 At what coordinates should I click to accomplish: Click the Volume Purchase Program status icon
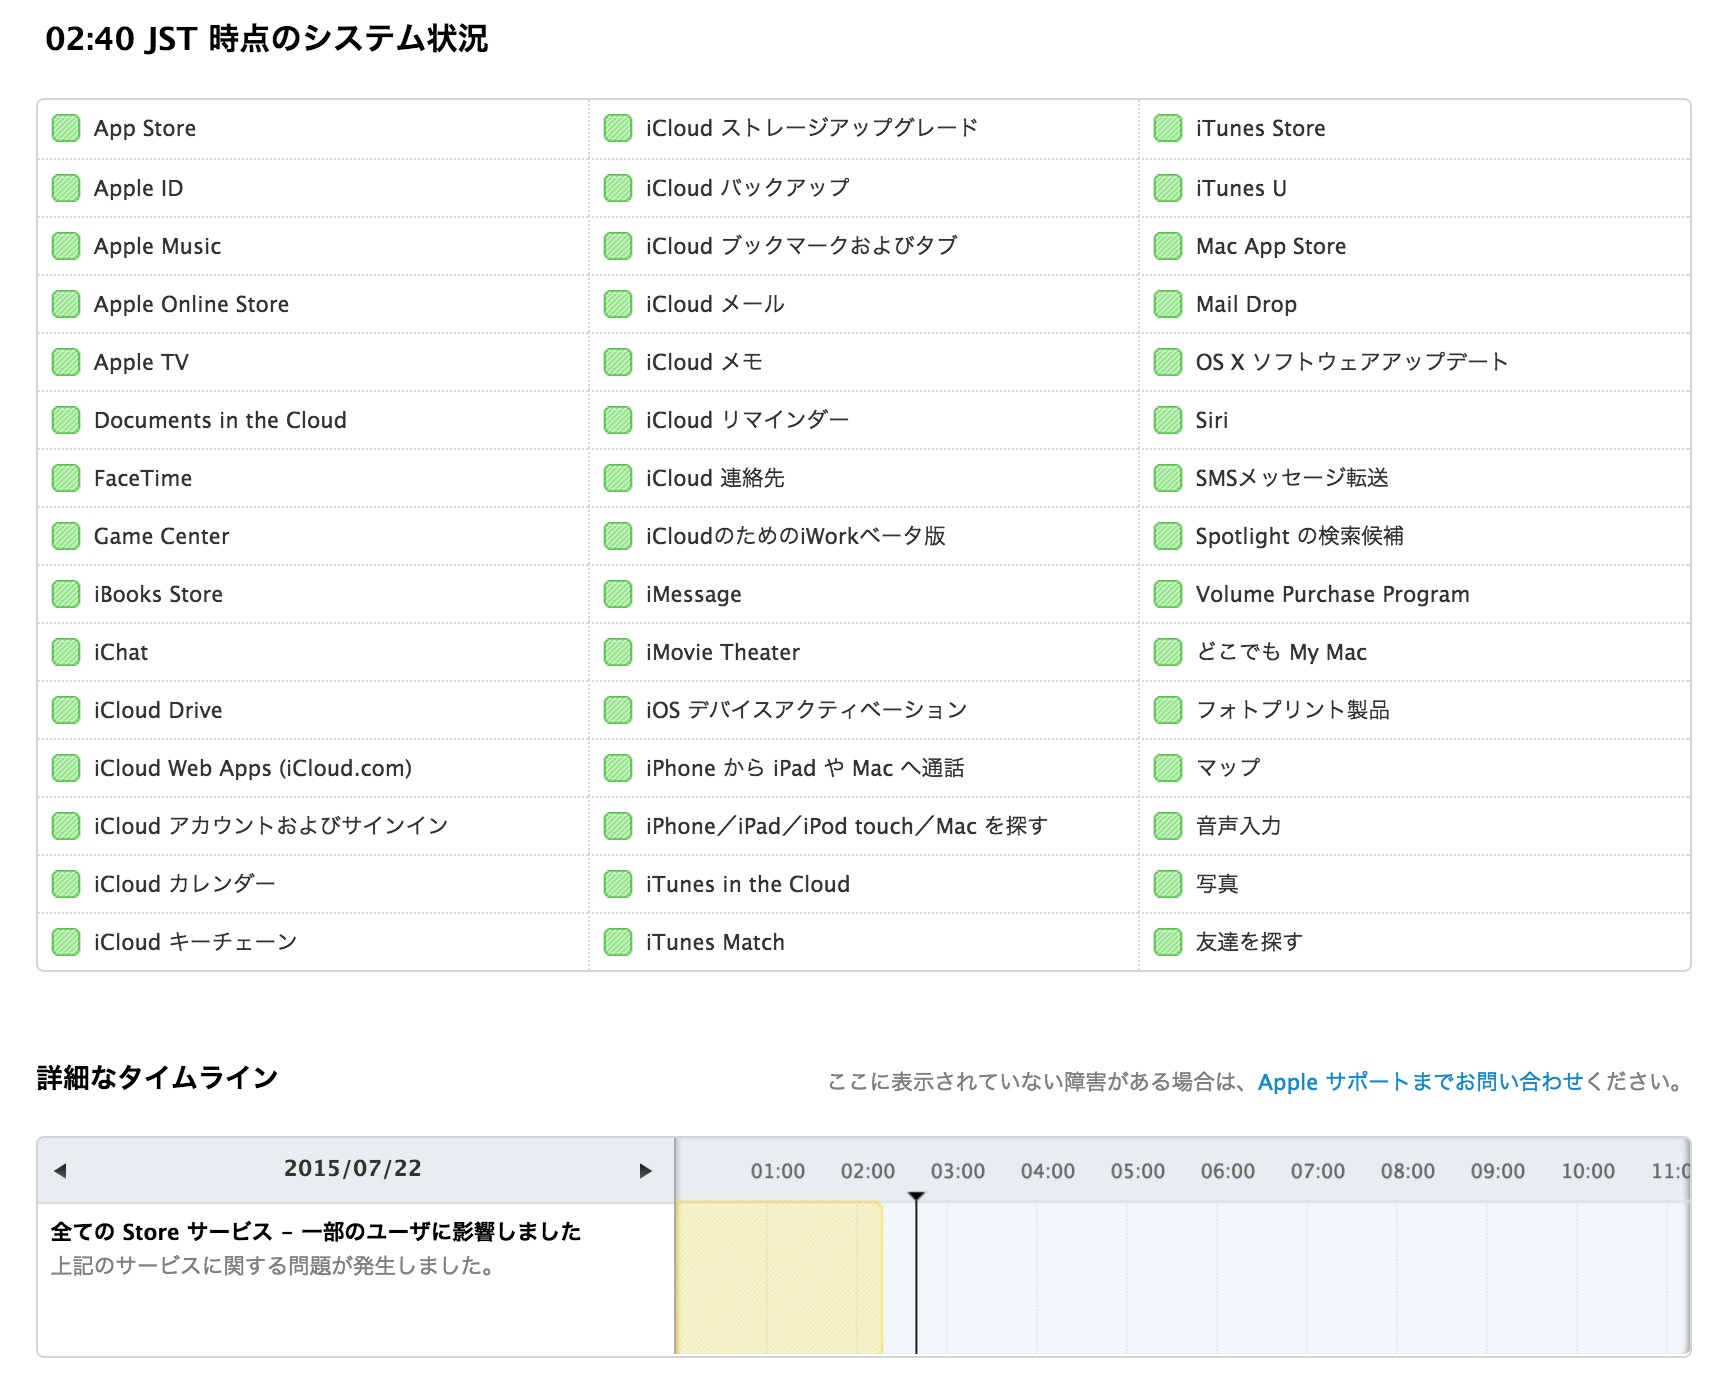1168,594
